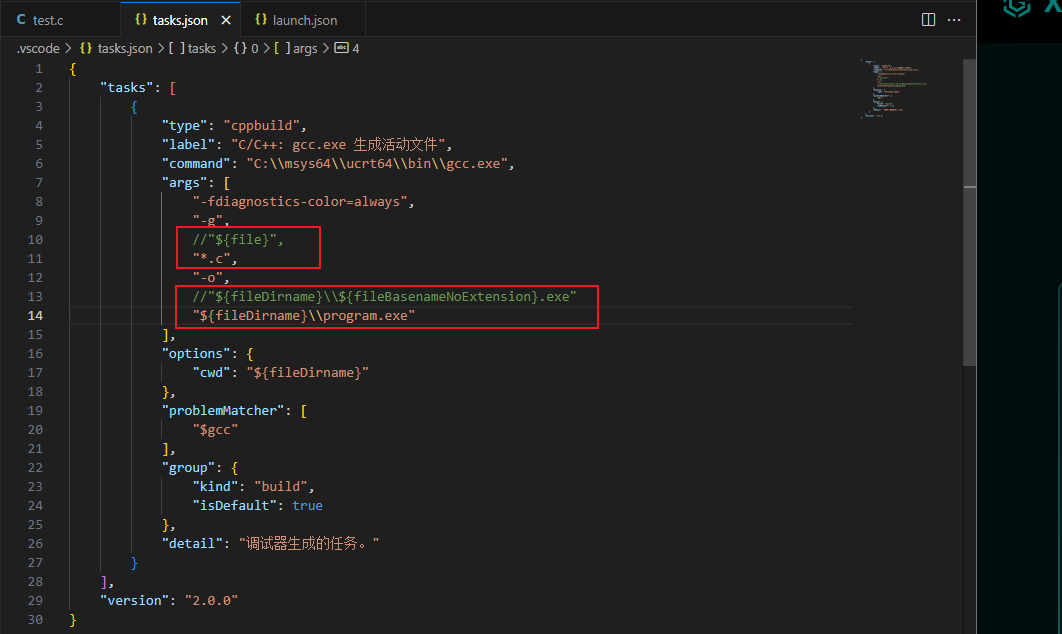The width and height of the screenshot is (1062, 634).
Task: Click the isDefault true value
Action: click(307, 505)
